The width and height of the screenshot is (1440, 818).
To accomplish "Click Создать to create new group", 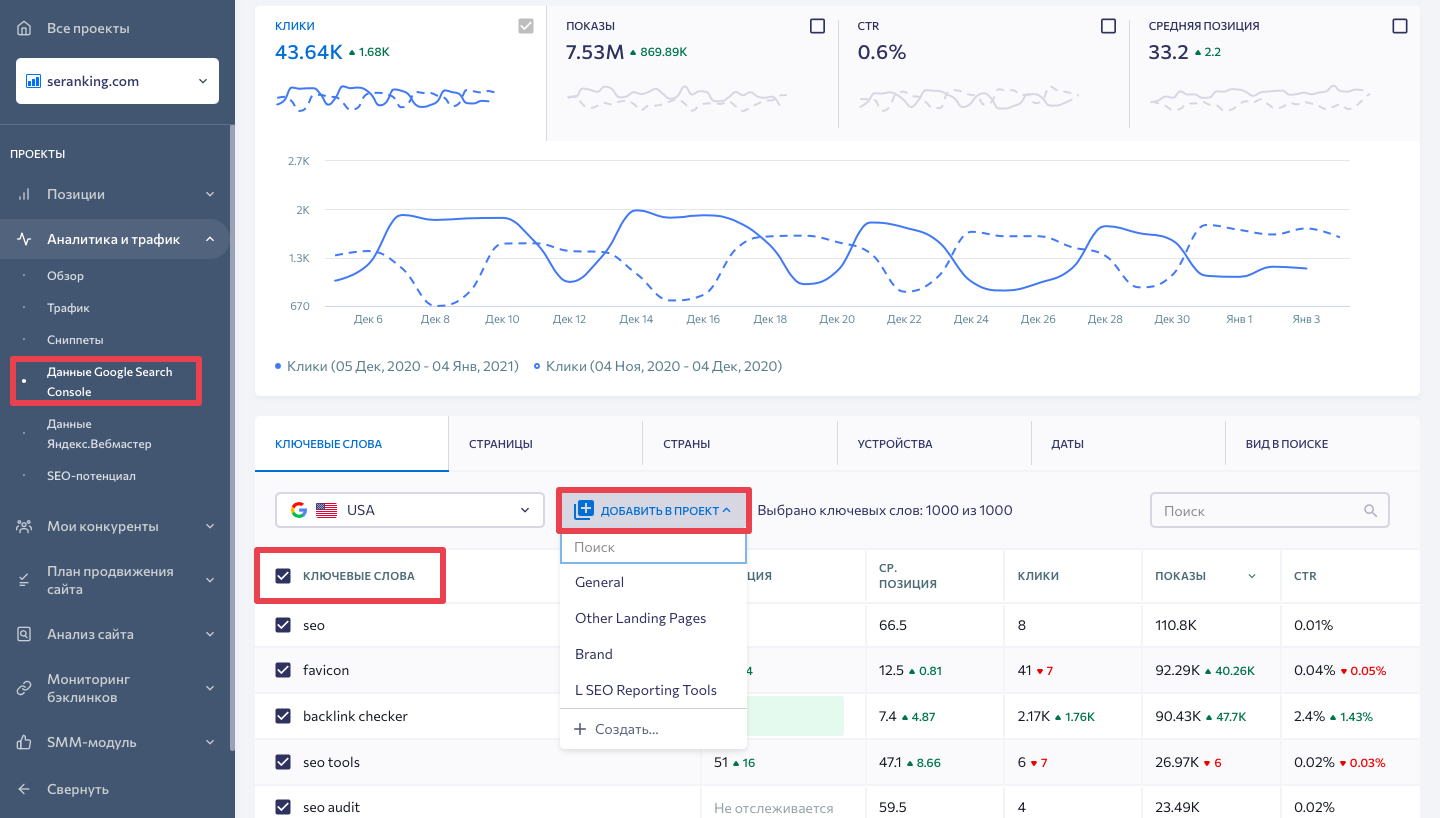I will coord(653,729).
